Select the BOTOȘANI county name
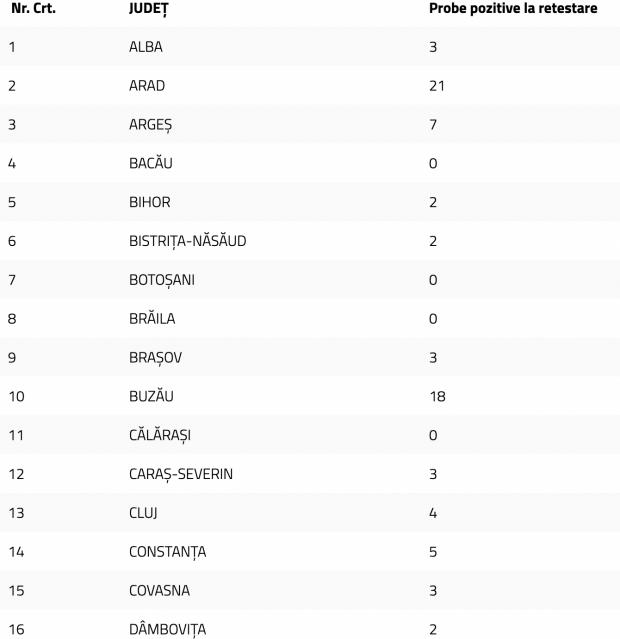 coord(162,280)
